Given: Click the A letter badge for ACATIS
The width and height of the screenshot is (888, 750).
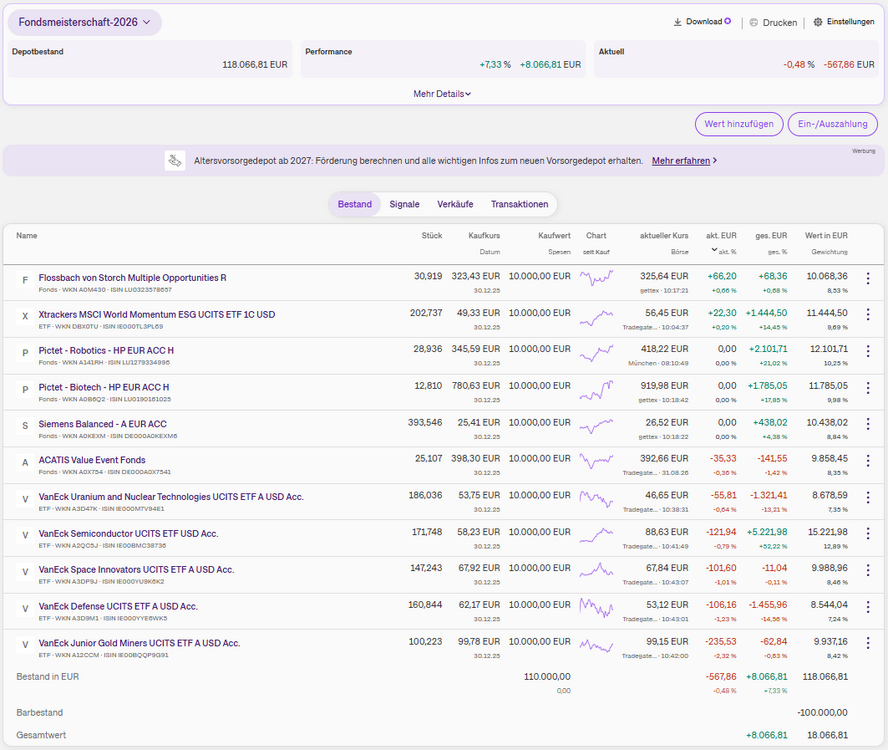Looking at the screenshot, I should coord(25,462).
